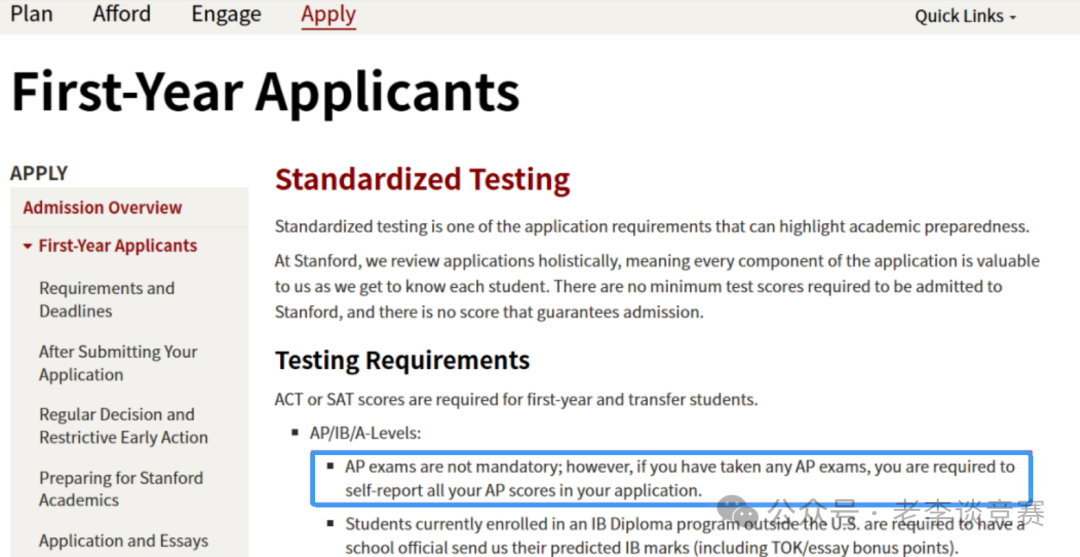Screen dimensions: 1080x557
Task: Visit the Preparing for Stanford Academics page
Action: pos(120,489)
